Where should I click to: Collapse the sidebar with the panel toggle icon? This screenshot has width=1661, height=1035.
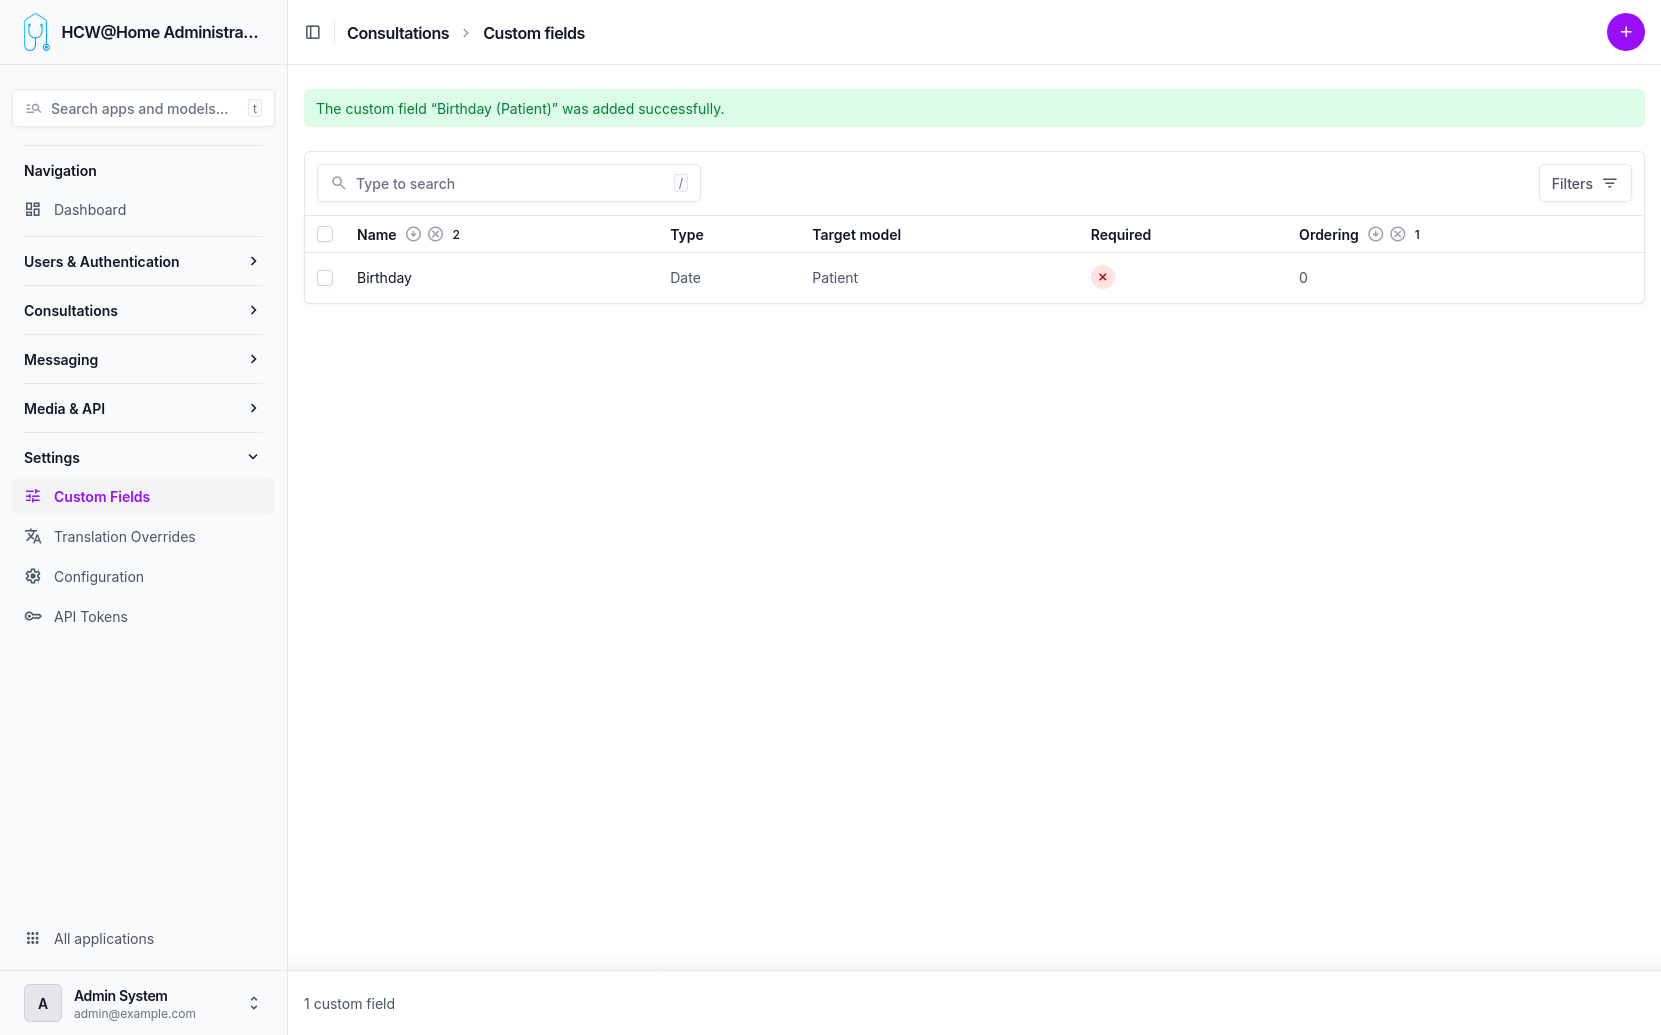click(313, 32)
